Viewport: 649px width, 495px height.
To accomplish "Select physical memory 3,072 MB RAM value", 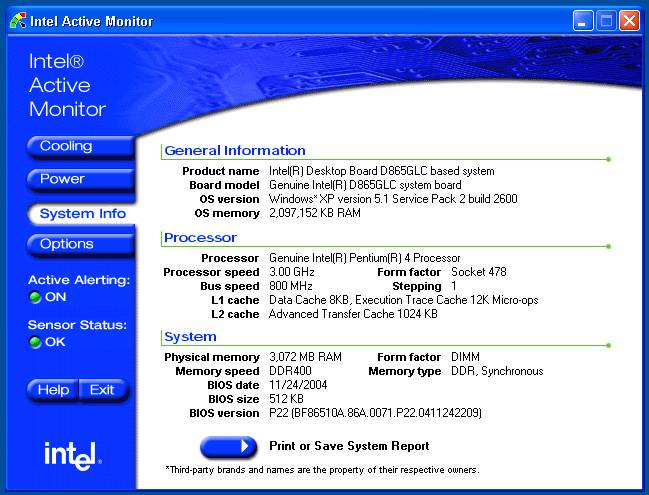I will click(305, 357).
